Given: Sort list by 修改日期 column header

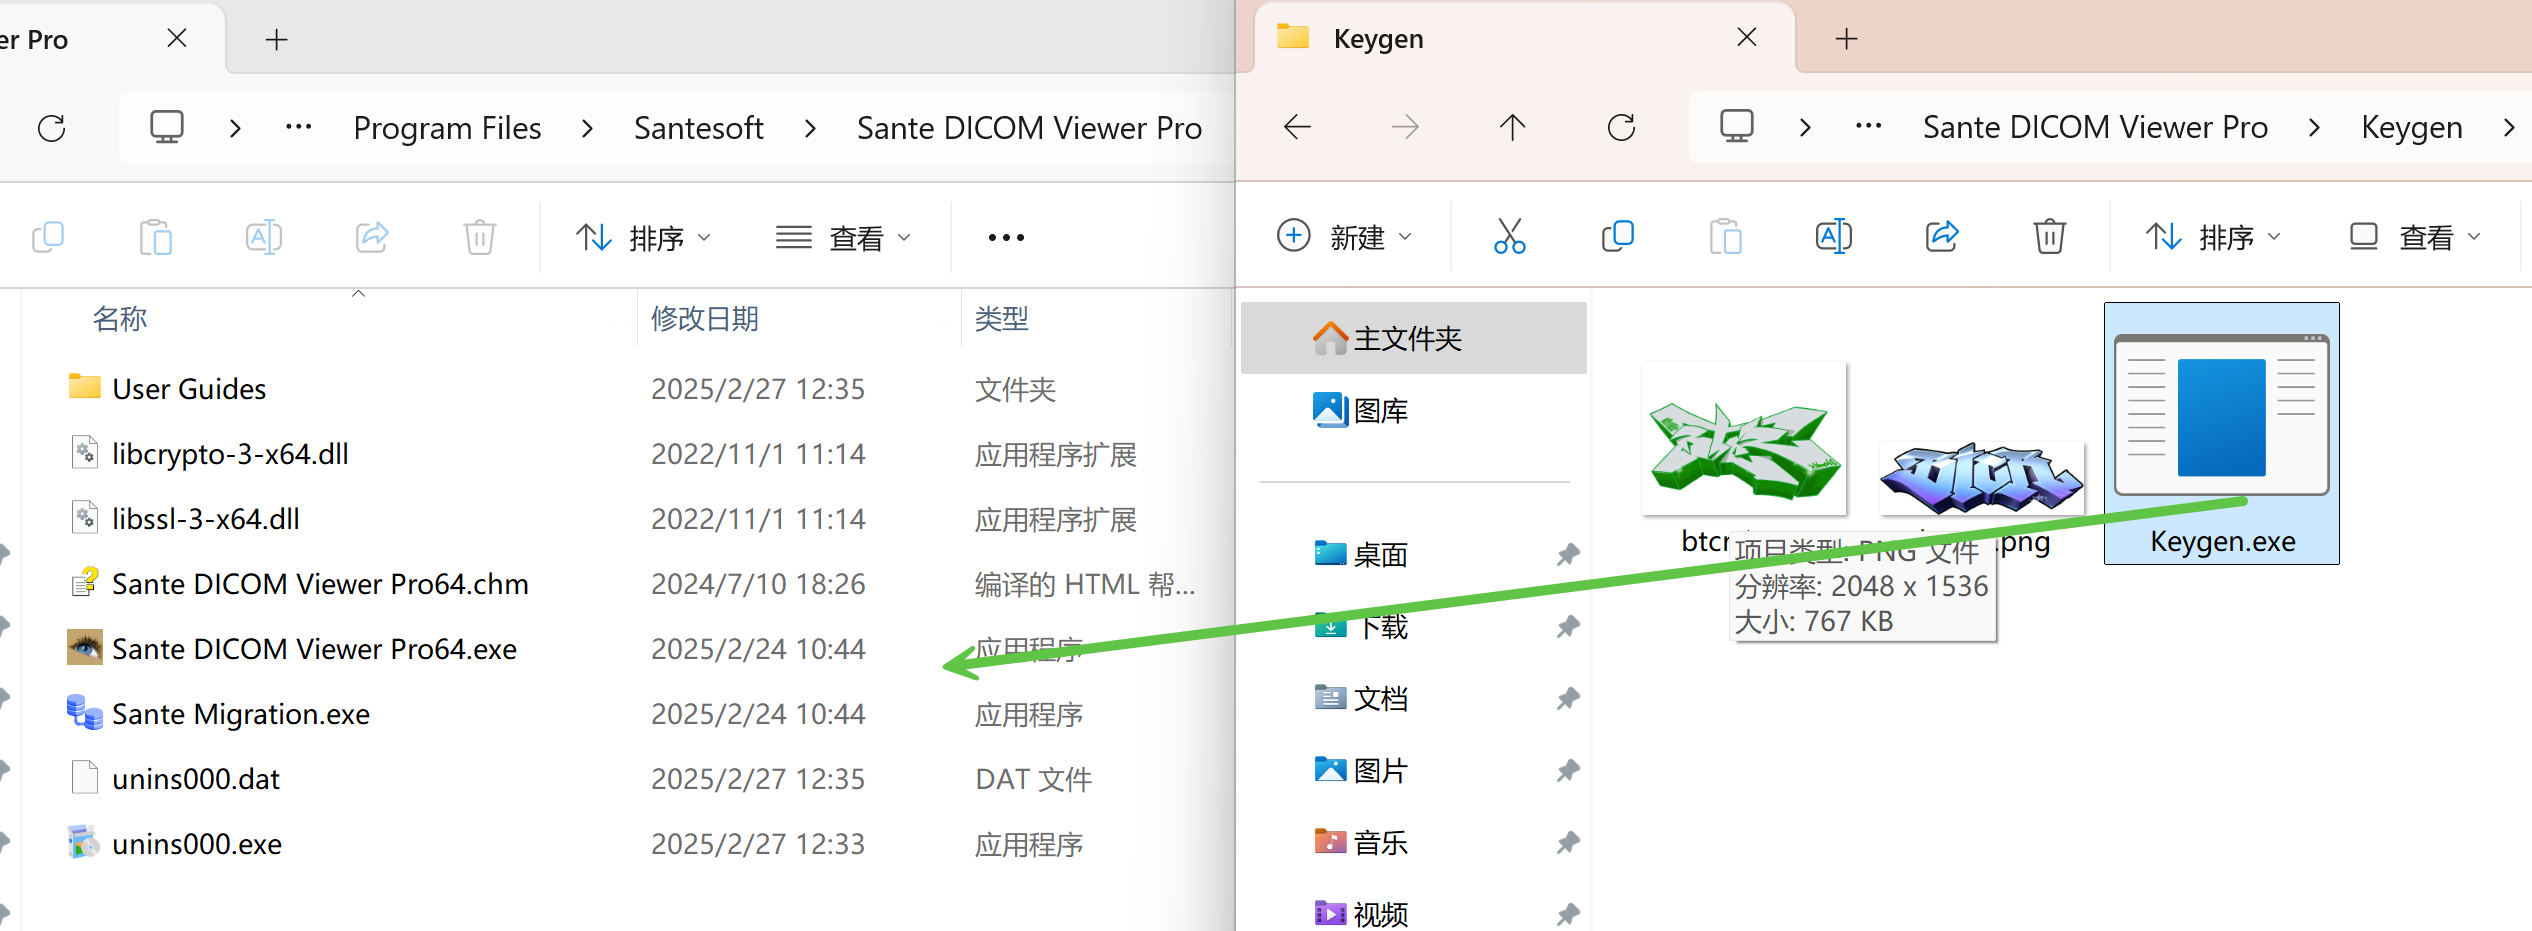Looking at the screenshot, I should coord(705,319).
